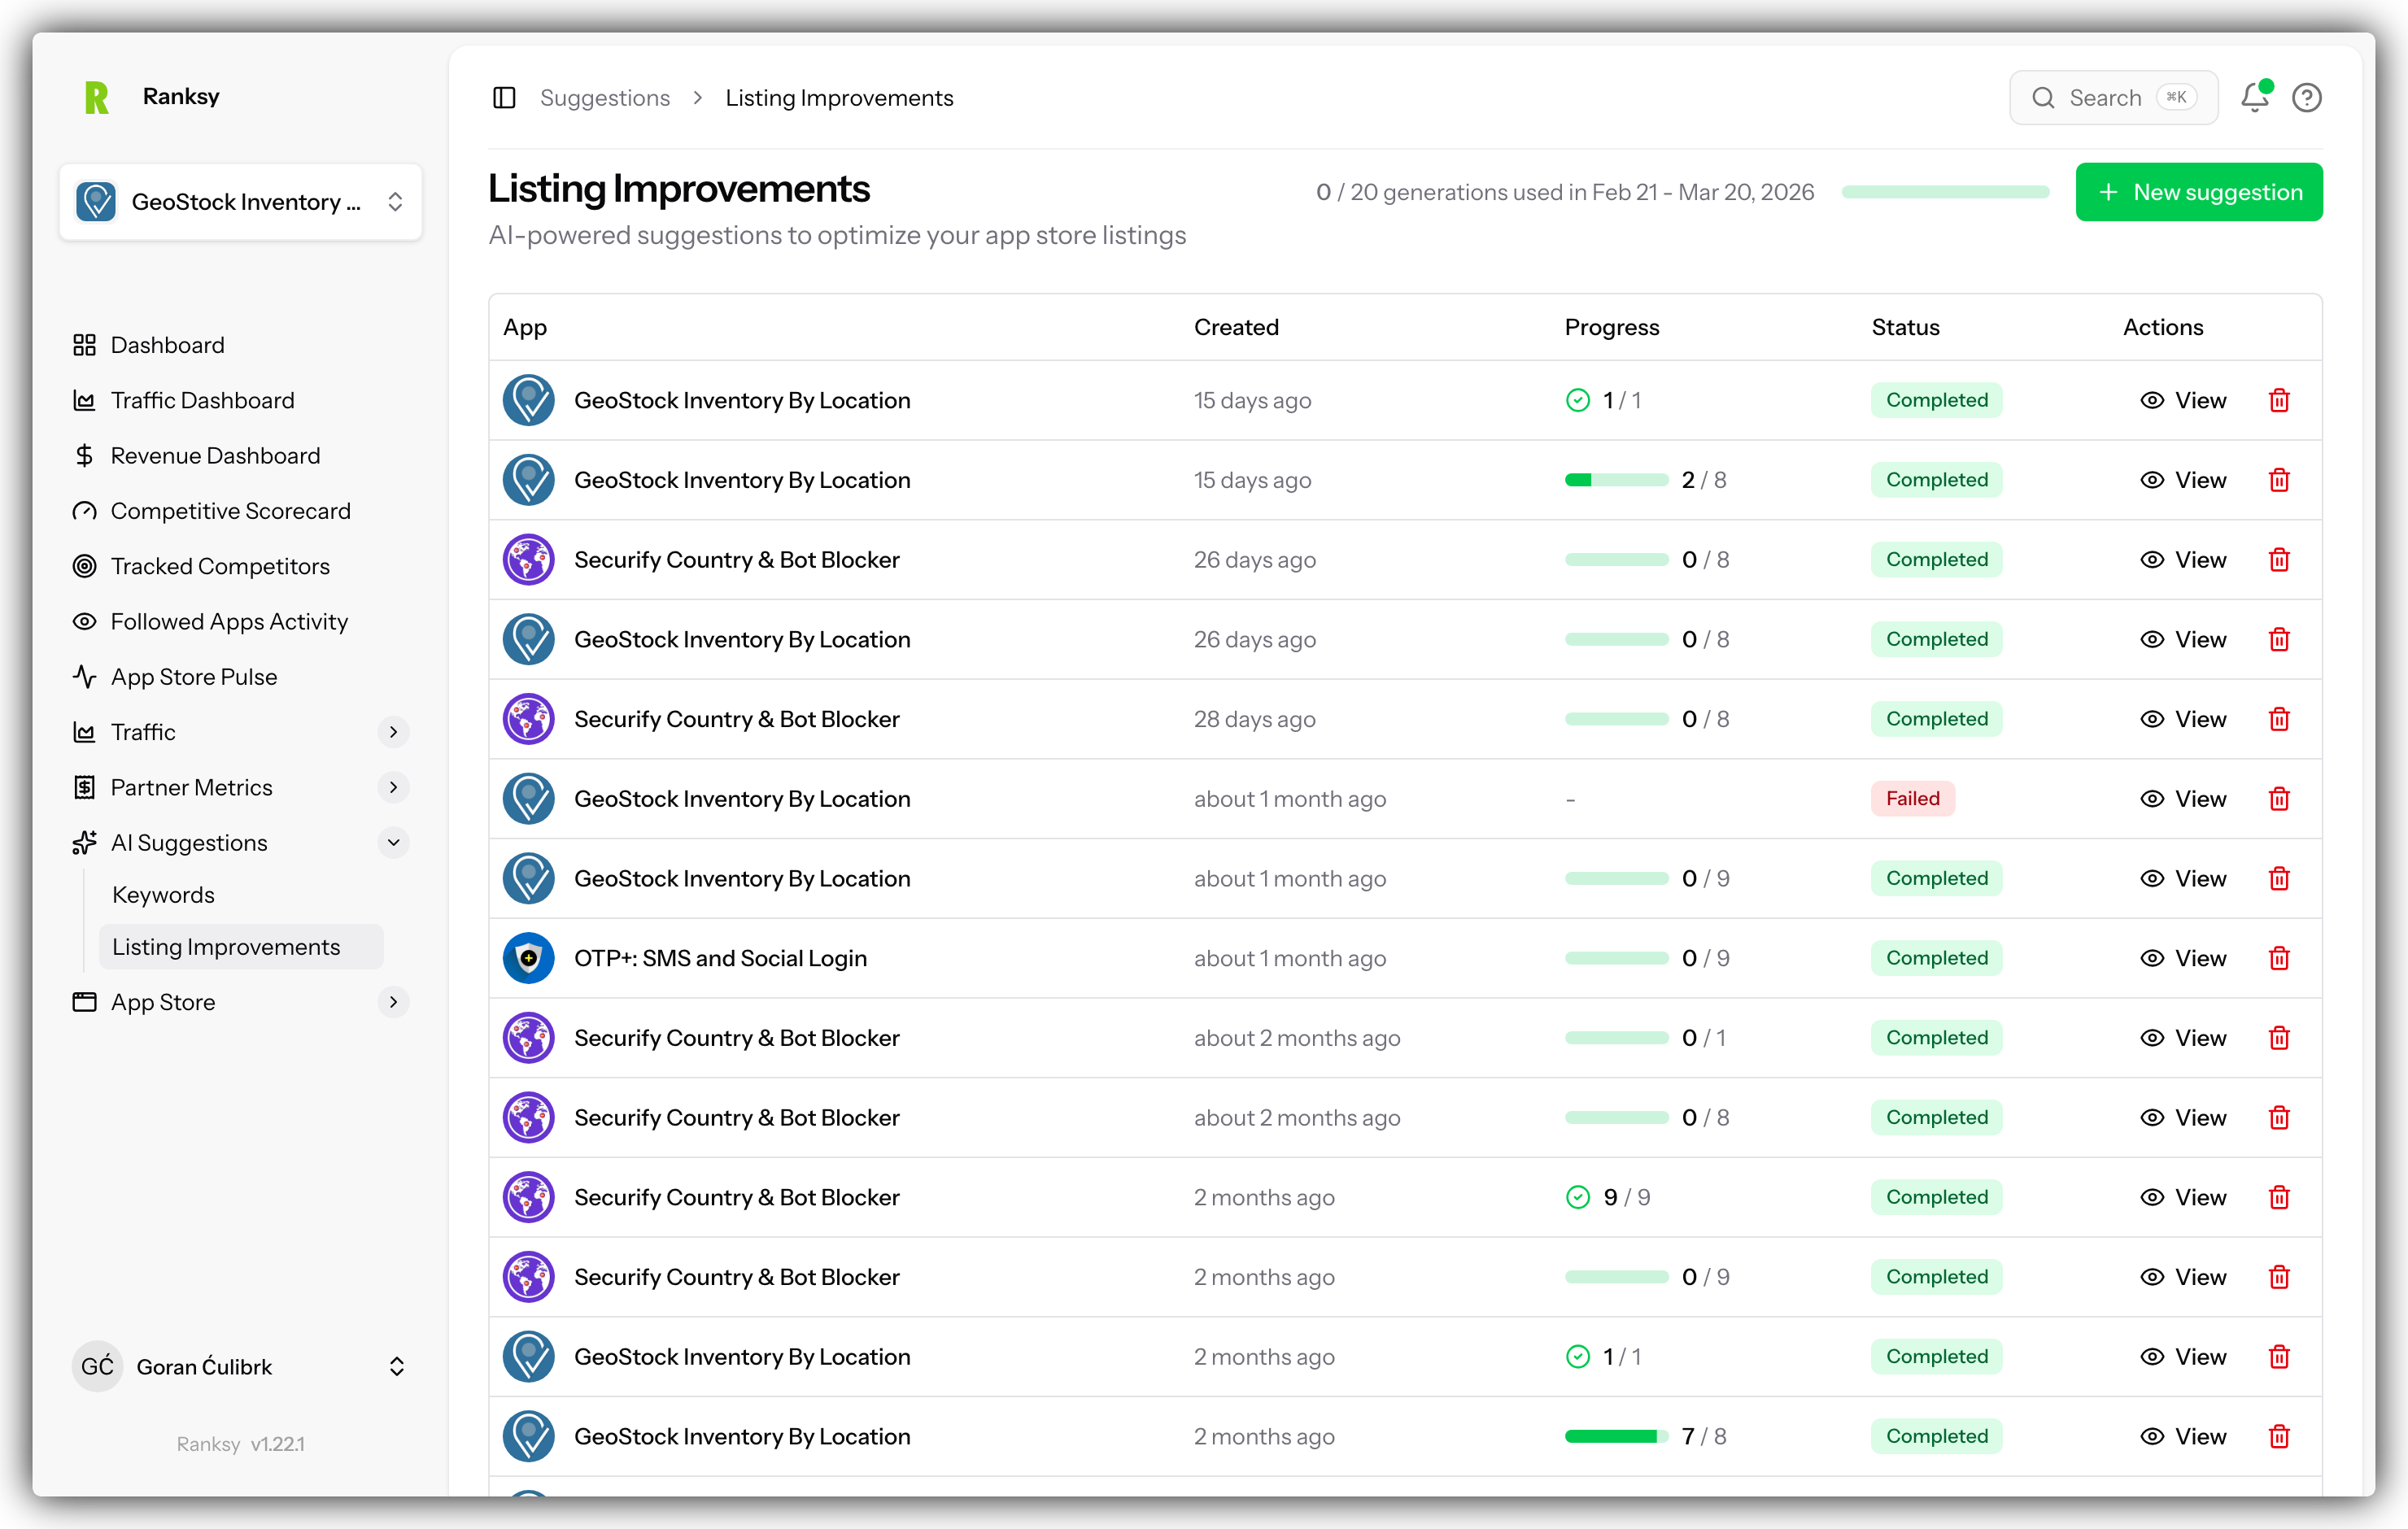Expand the App Store submenu chevron
The image size is (2408, 1529).
coord(393,1002)
